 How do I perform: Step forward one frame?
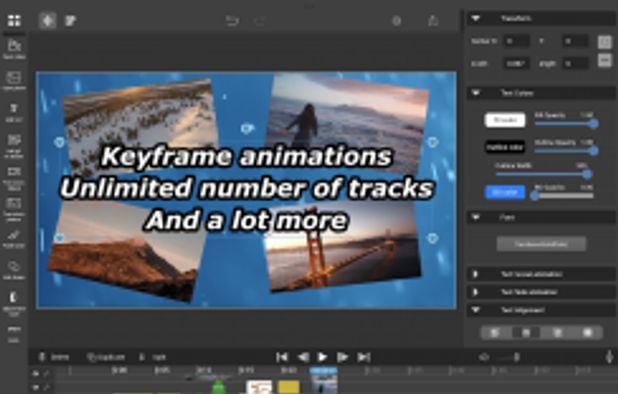tap(343, 357)
